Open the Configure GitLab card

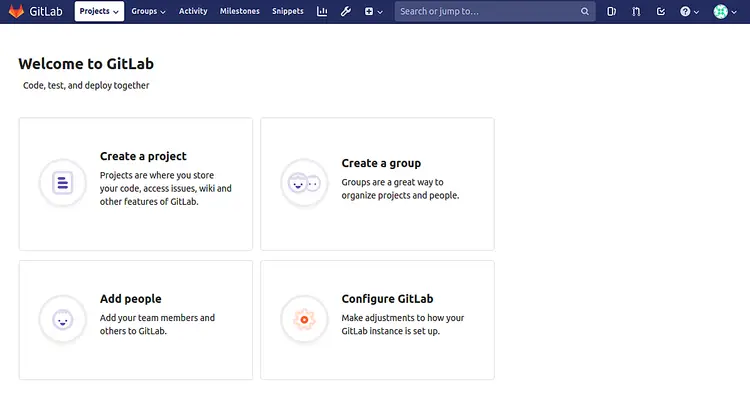coord(377,319)
